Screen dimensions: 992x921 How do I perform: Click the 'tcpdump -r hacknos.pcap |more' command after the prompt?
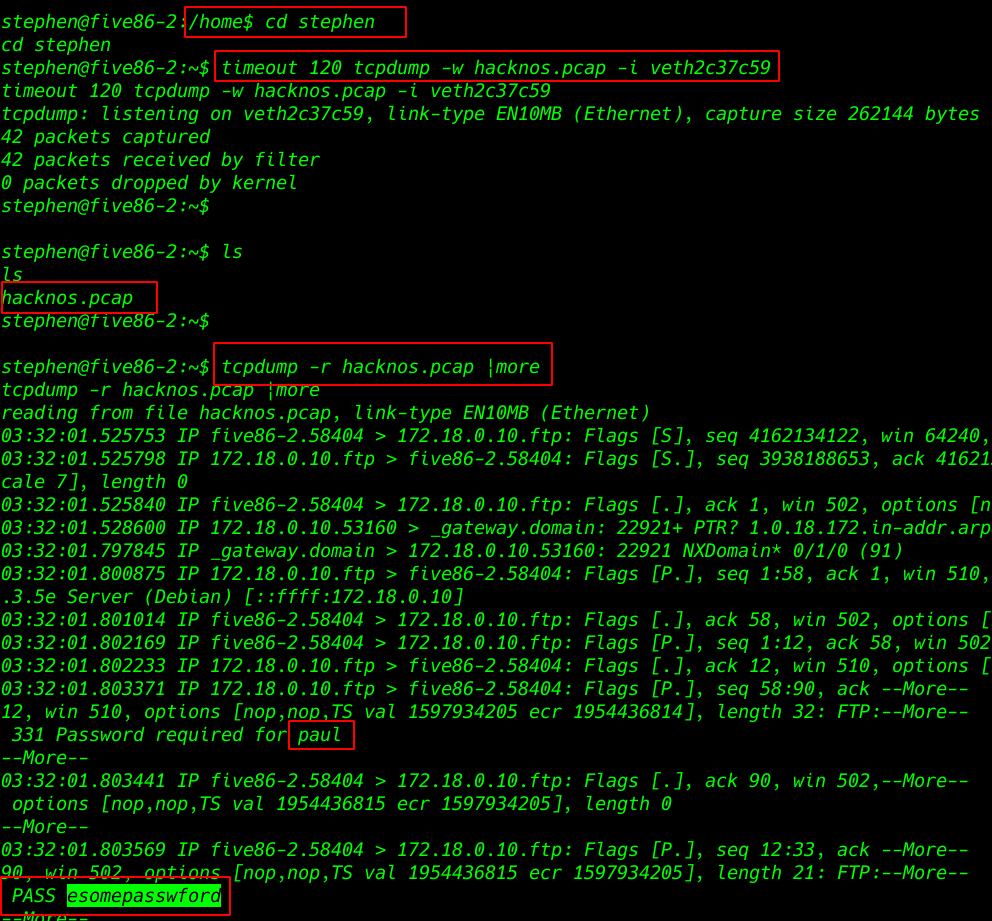click(x=381, y=367)
